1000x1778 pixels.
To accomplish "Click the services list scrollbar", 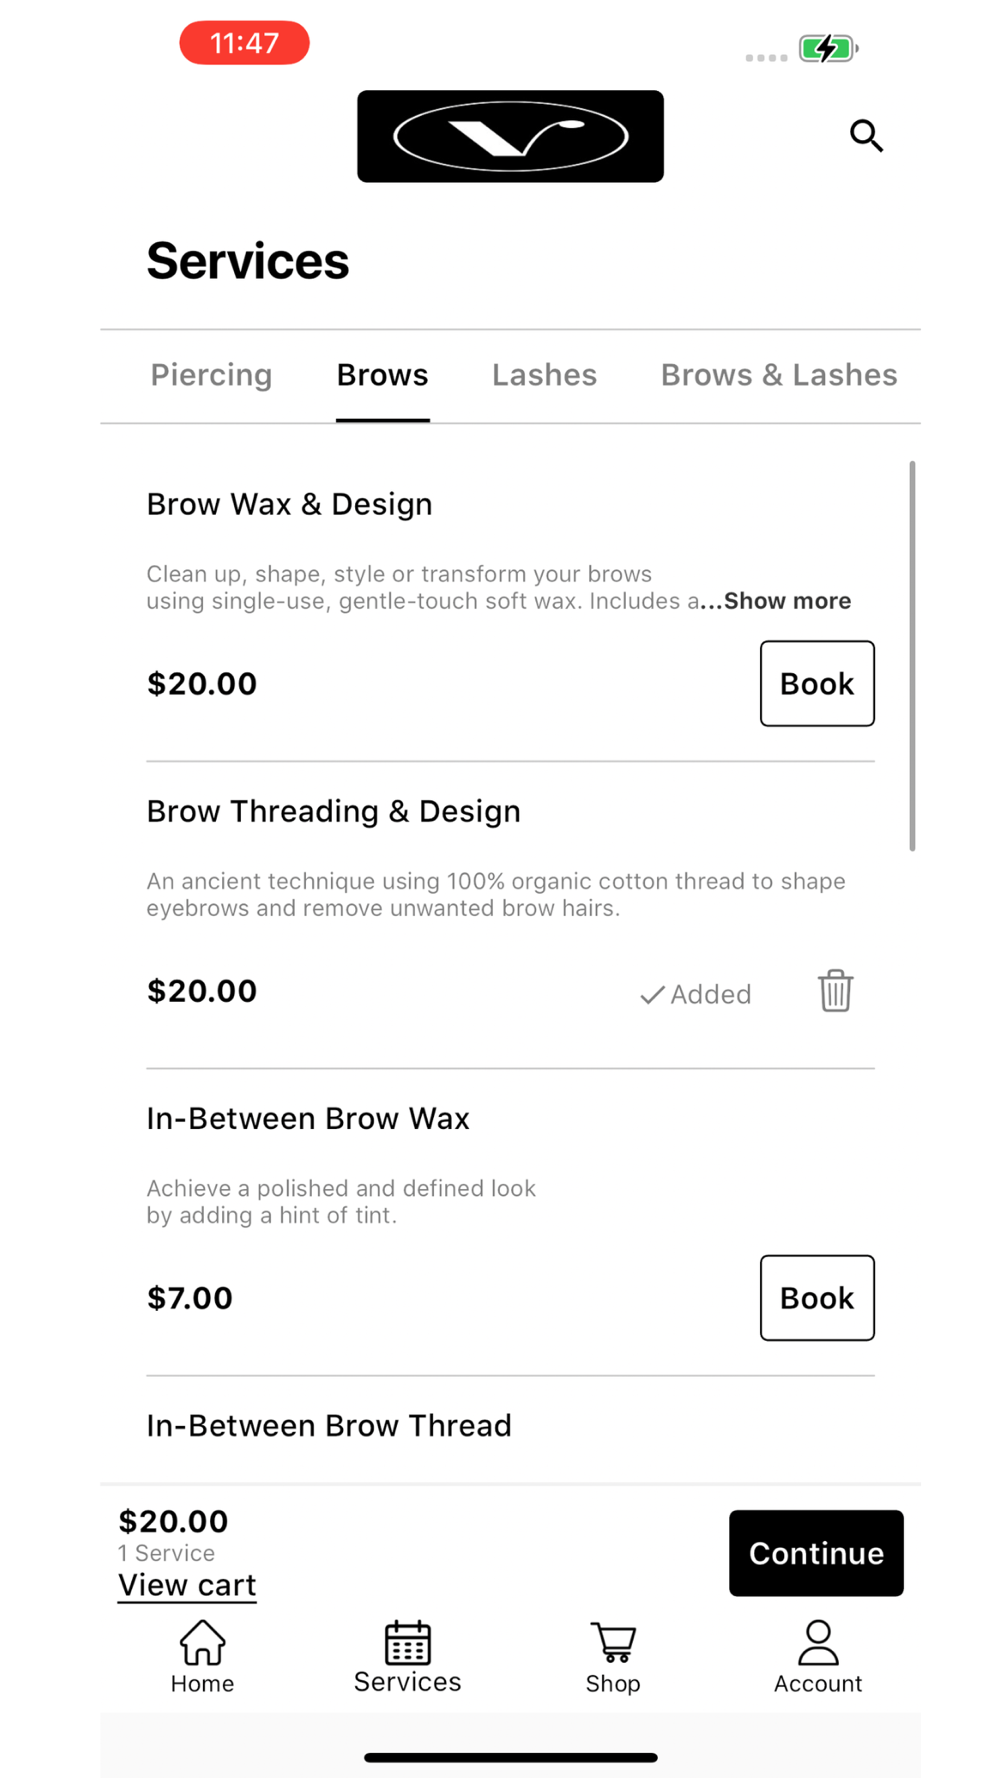I will tap(912, 655).
